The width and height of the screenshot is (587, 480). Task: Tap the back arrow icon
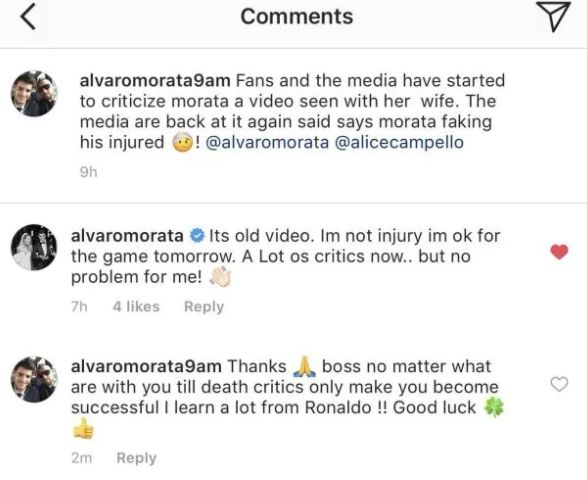click(28, 16)
